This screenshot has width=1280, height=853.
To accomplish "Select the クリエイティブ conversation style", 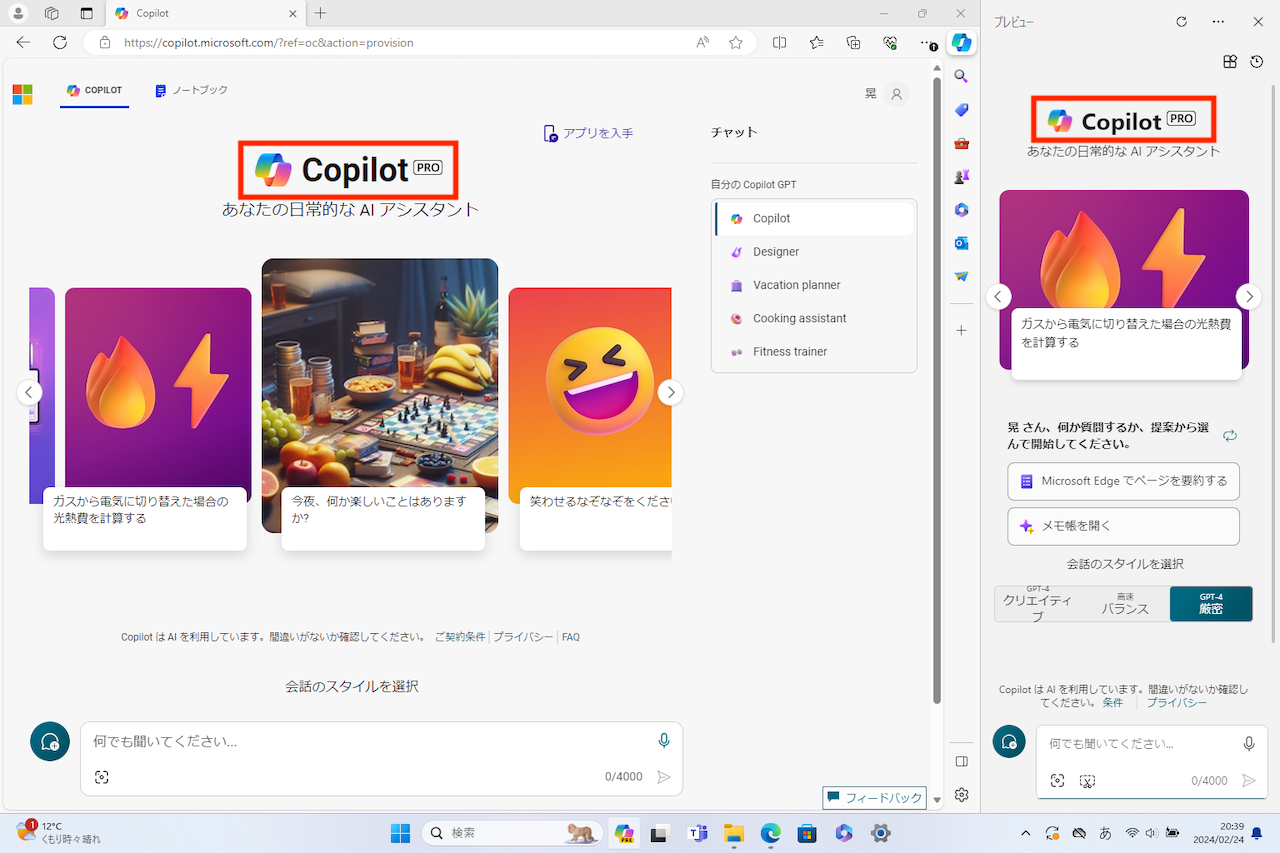I will [1037, 604].
